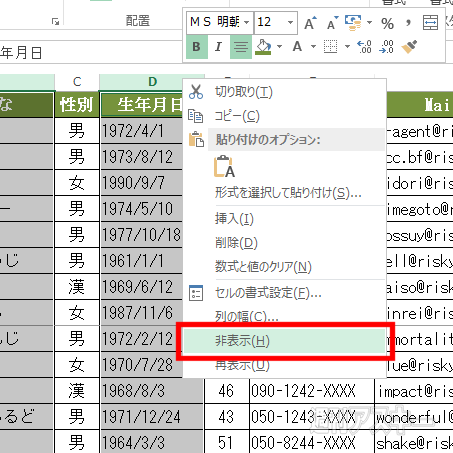Click the borders icon in the mini toolbar

pos(330,47)
